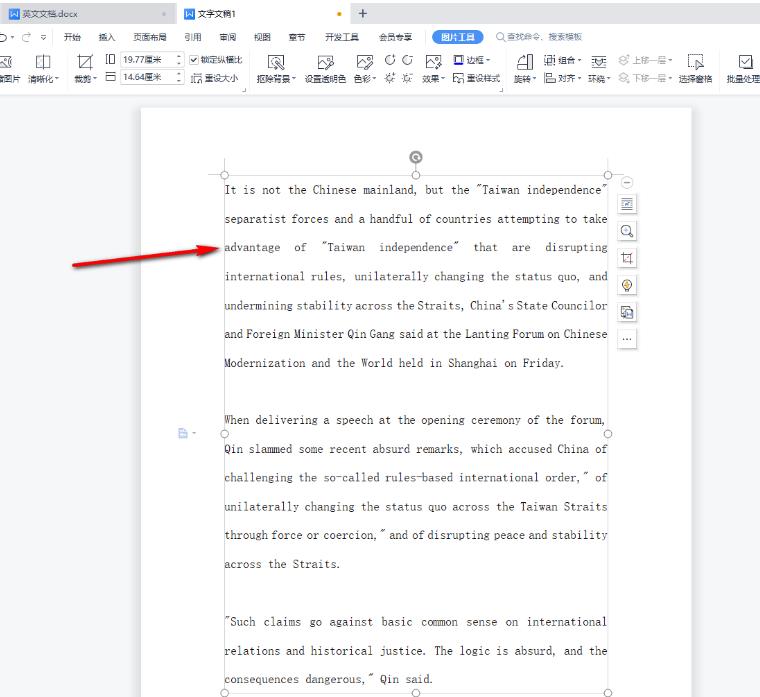Switch to the 插入 Insert ribbon tab
The image size is (760, 697).
coord(106,37)
